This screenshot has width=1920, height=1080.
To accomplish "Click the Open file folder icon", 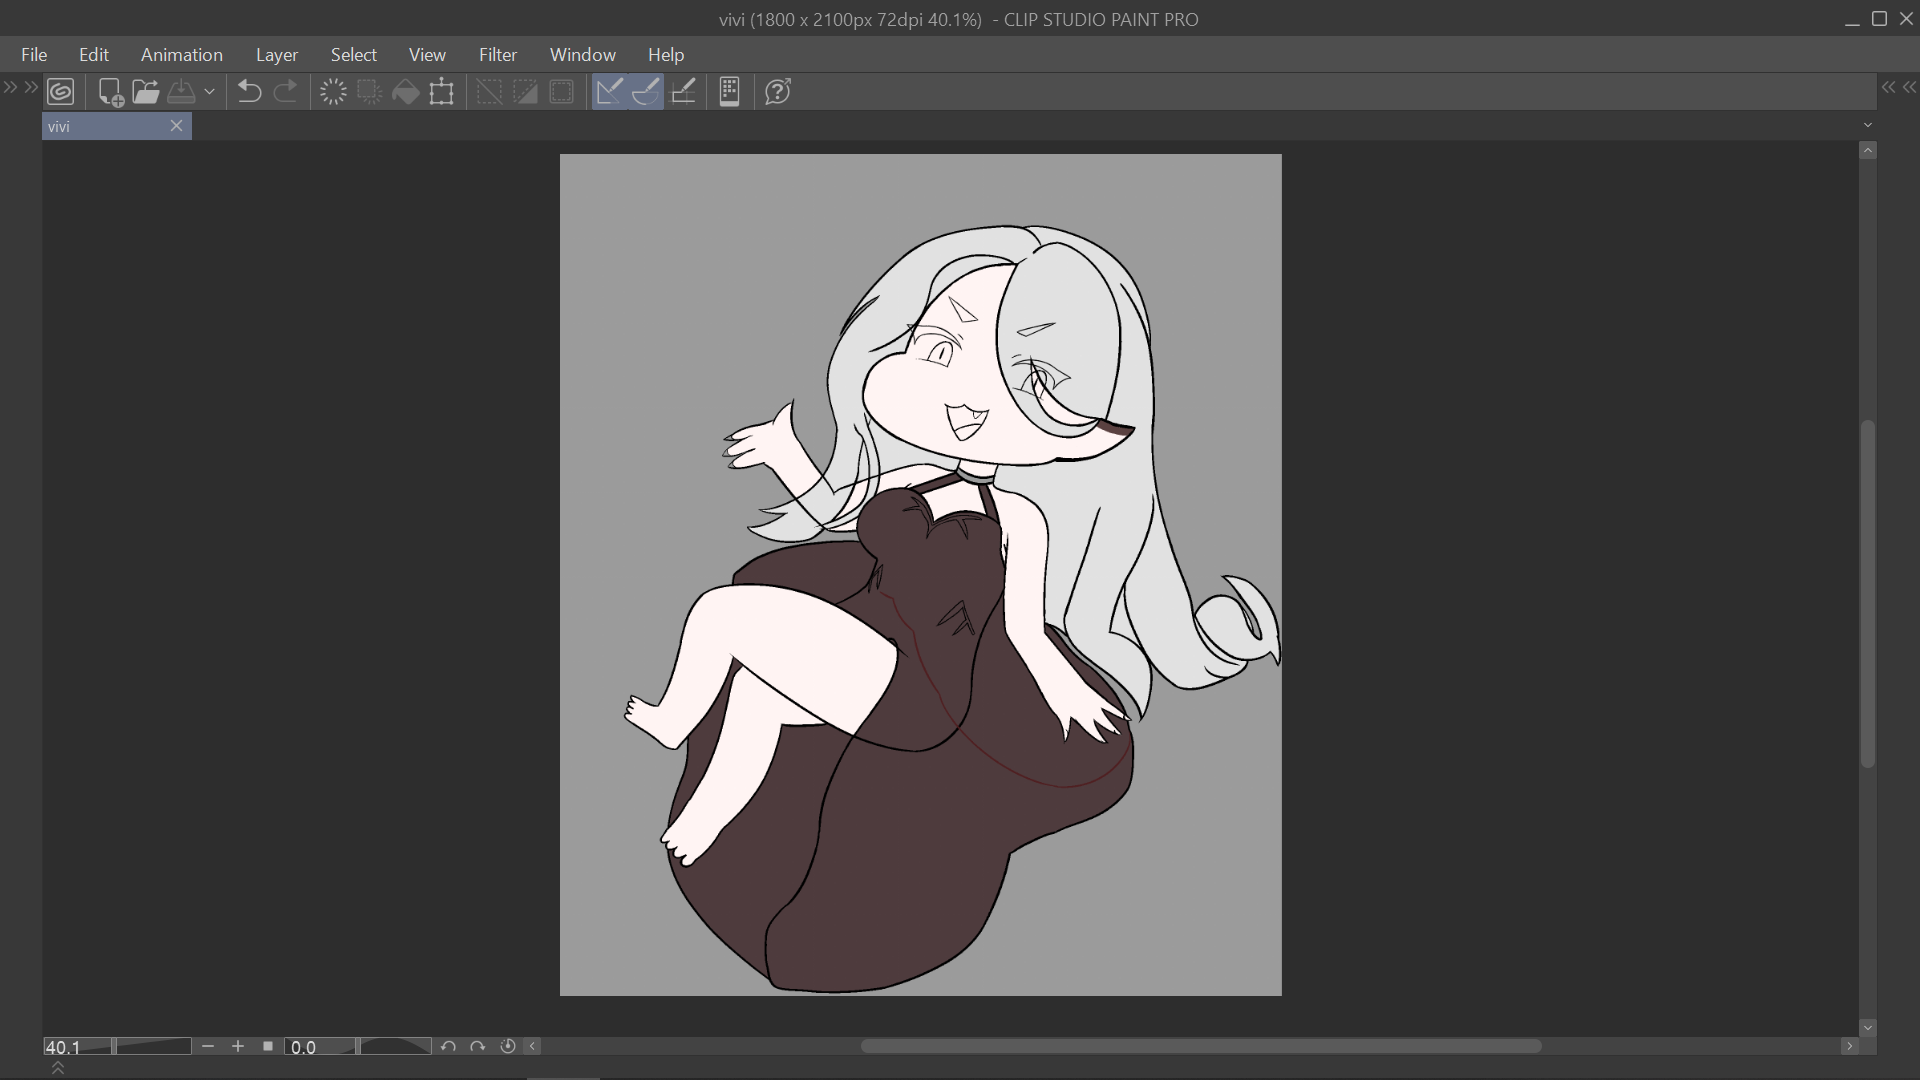I will pos(146,92).
